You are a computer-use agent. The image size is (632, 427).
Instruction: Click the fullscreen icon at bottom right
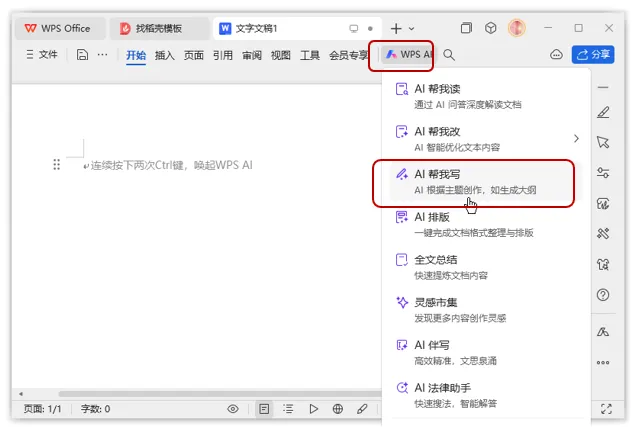606,409
